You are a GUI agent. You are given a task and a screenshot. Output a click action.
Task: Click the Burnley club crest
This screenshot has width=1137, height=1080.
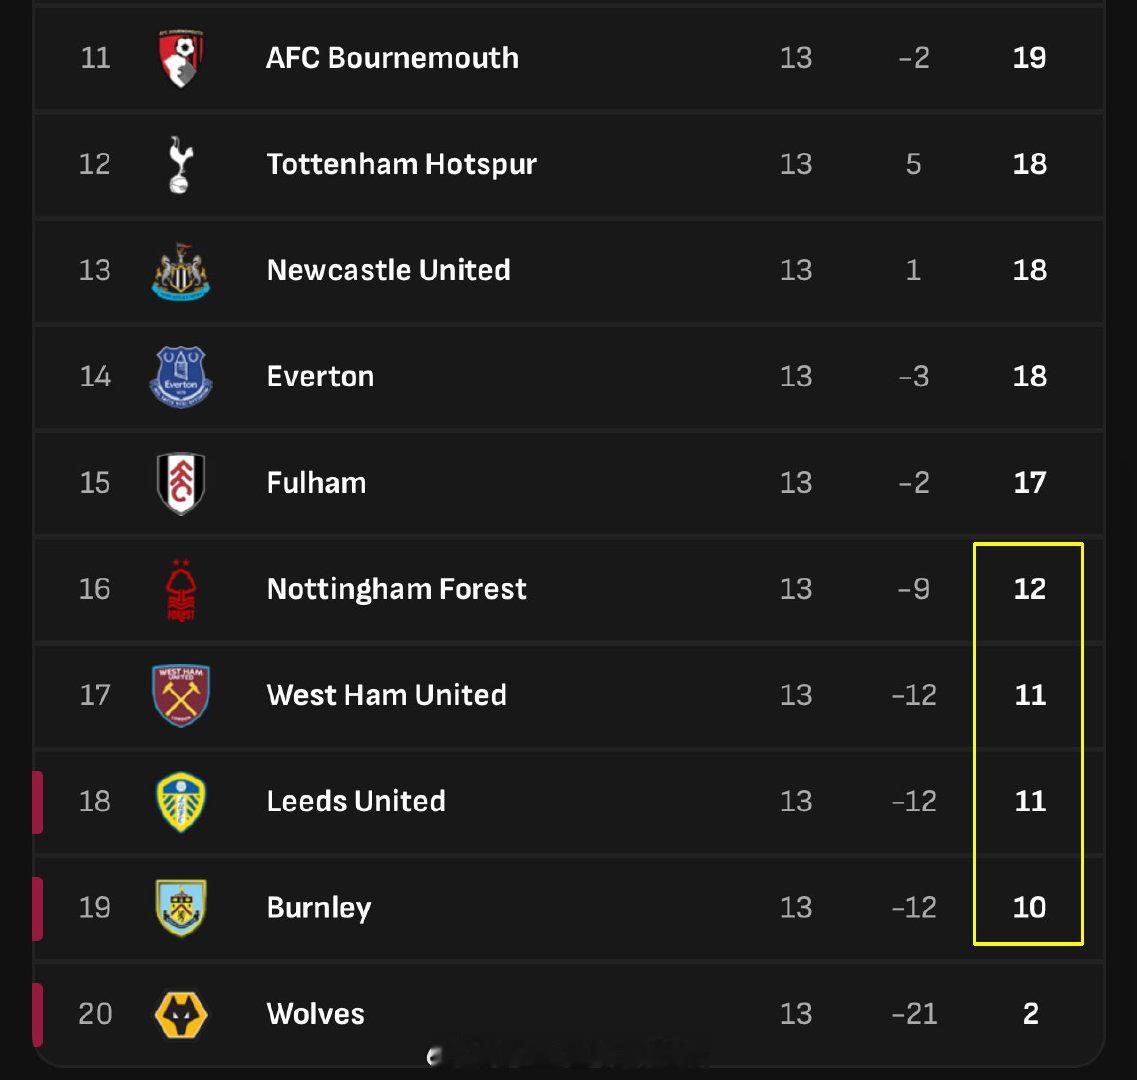click(181, 908)
